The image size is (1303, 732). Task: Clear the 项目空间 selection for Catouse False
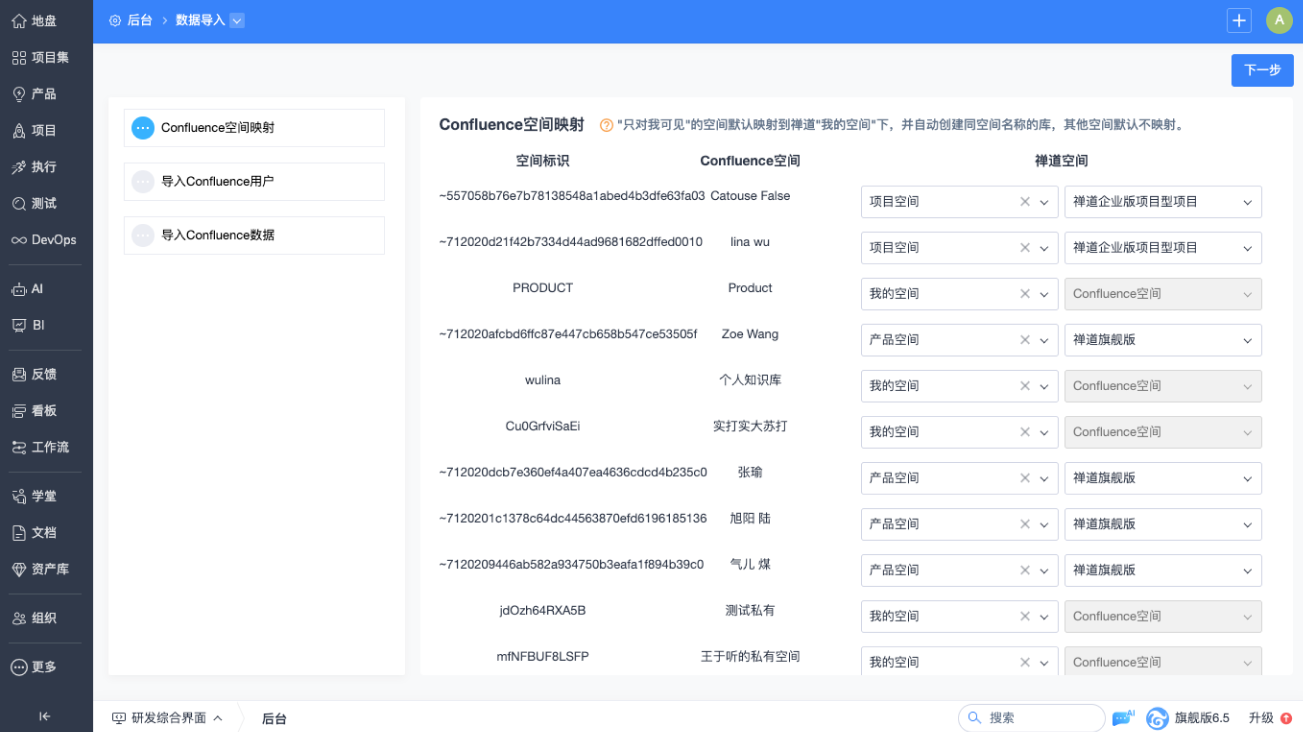pos(1025,202)
